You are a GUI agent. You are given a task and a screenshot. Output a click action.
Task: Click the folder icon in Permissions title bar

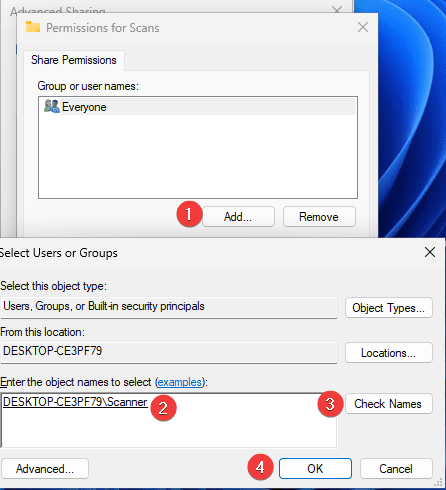click(33, 27)
